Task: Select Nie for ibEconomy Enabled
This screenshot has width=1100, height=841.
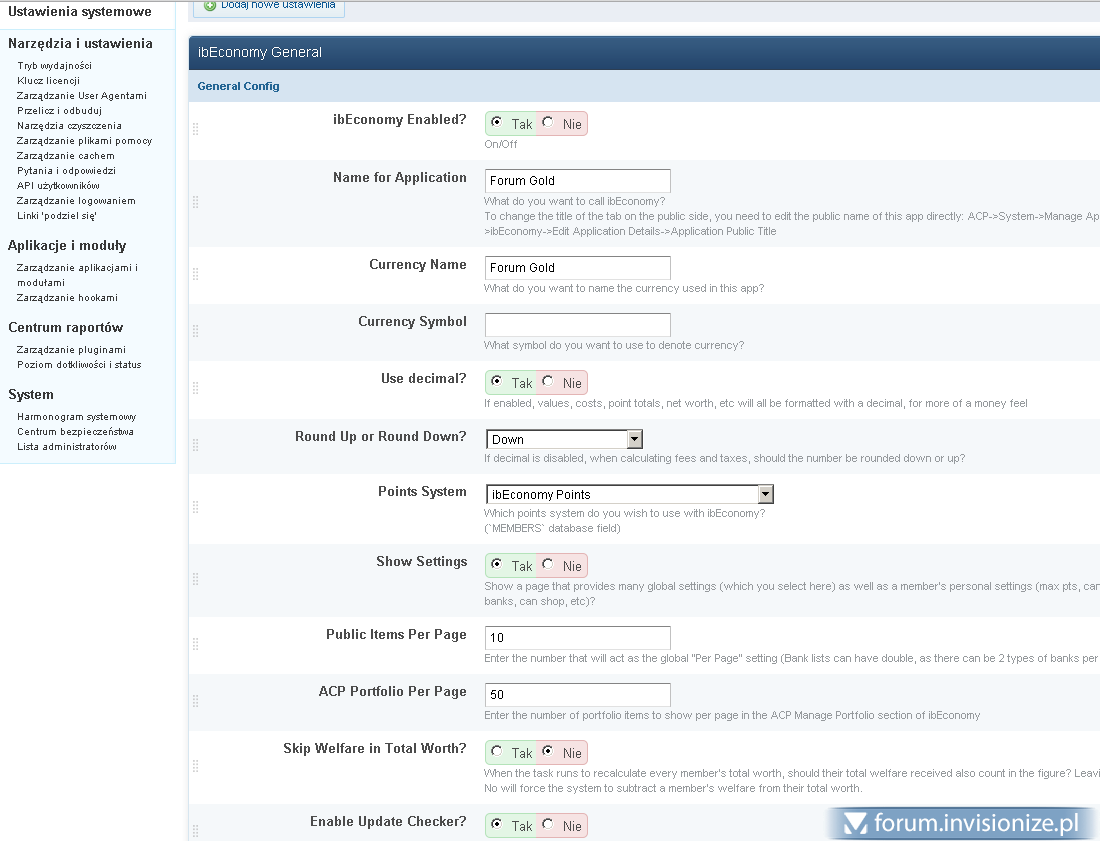Action: pyautogui.click(x=548, y=123)
